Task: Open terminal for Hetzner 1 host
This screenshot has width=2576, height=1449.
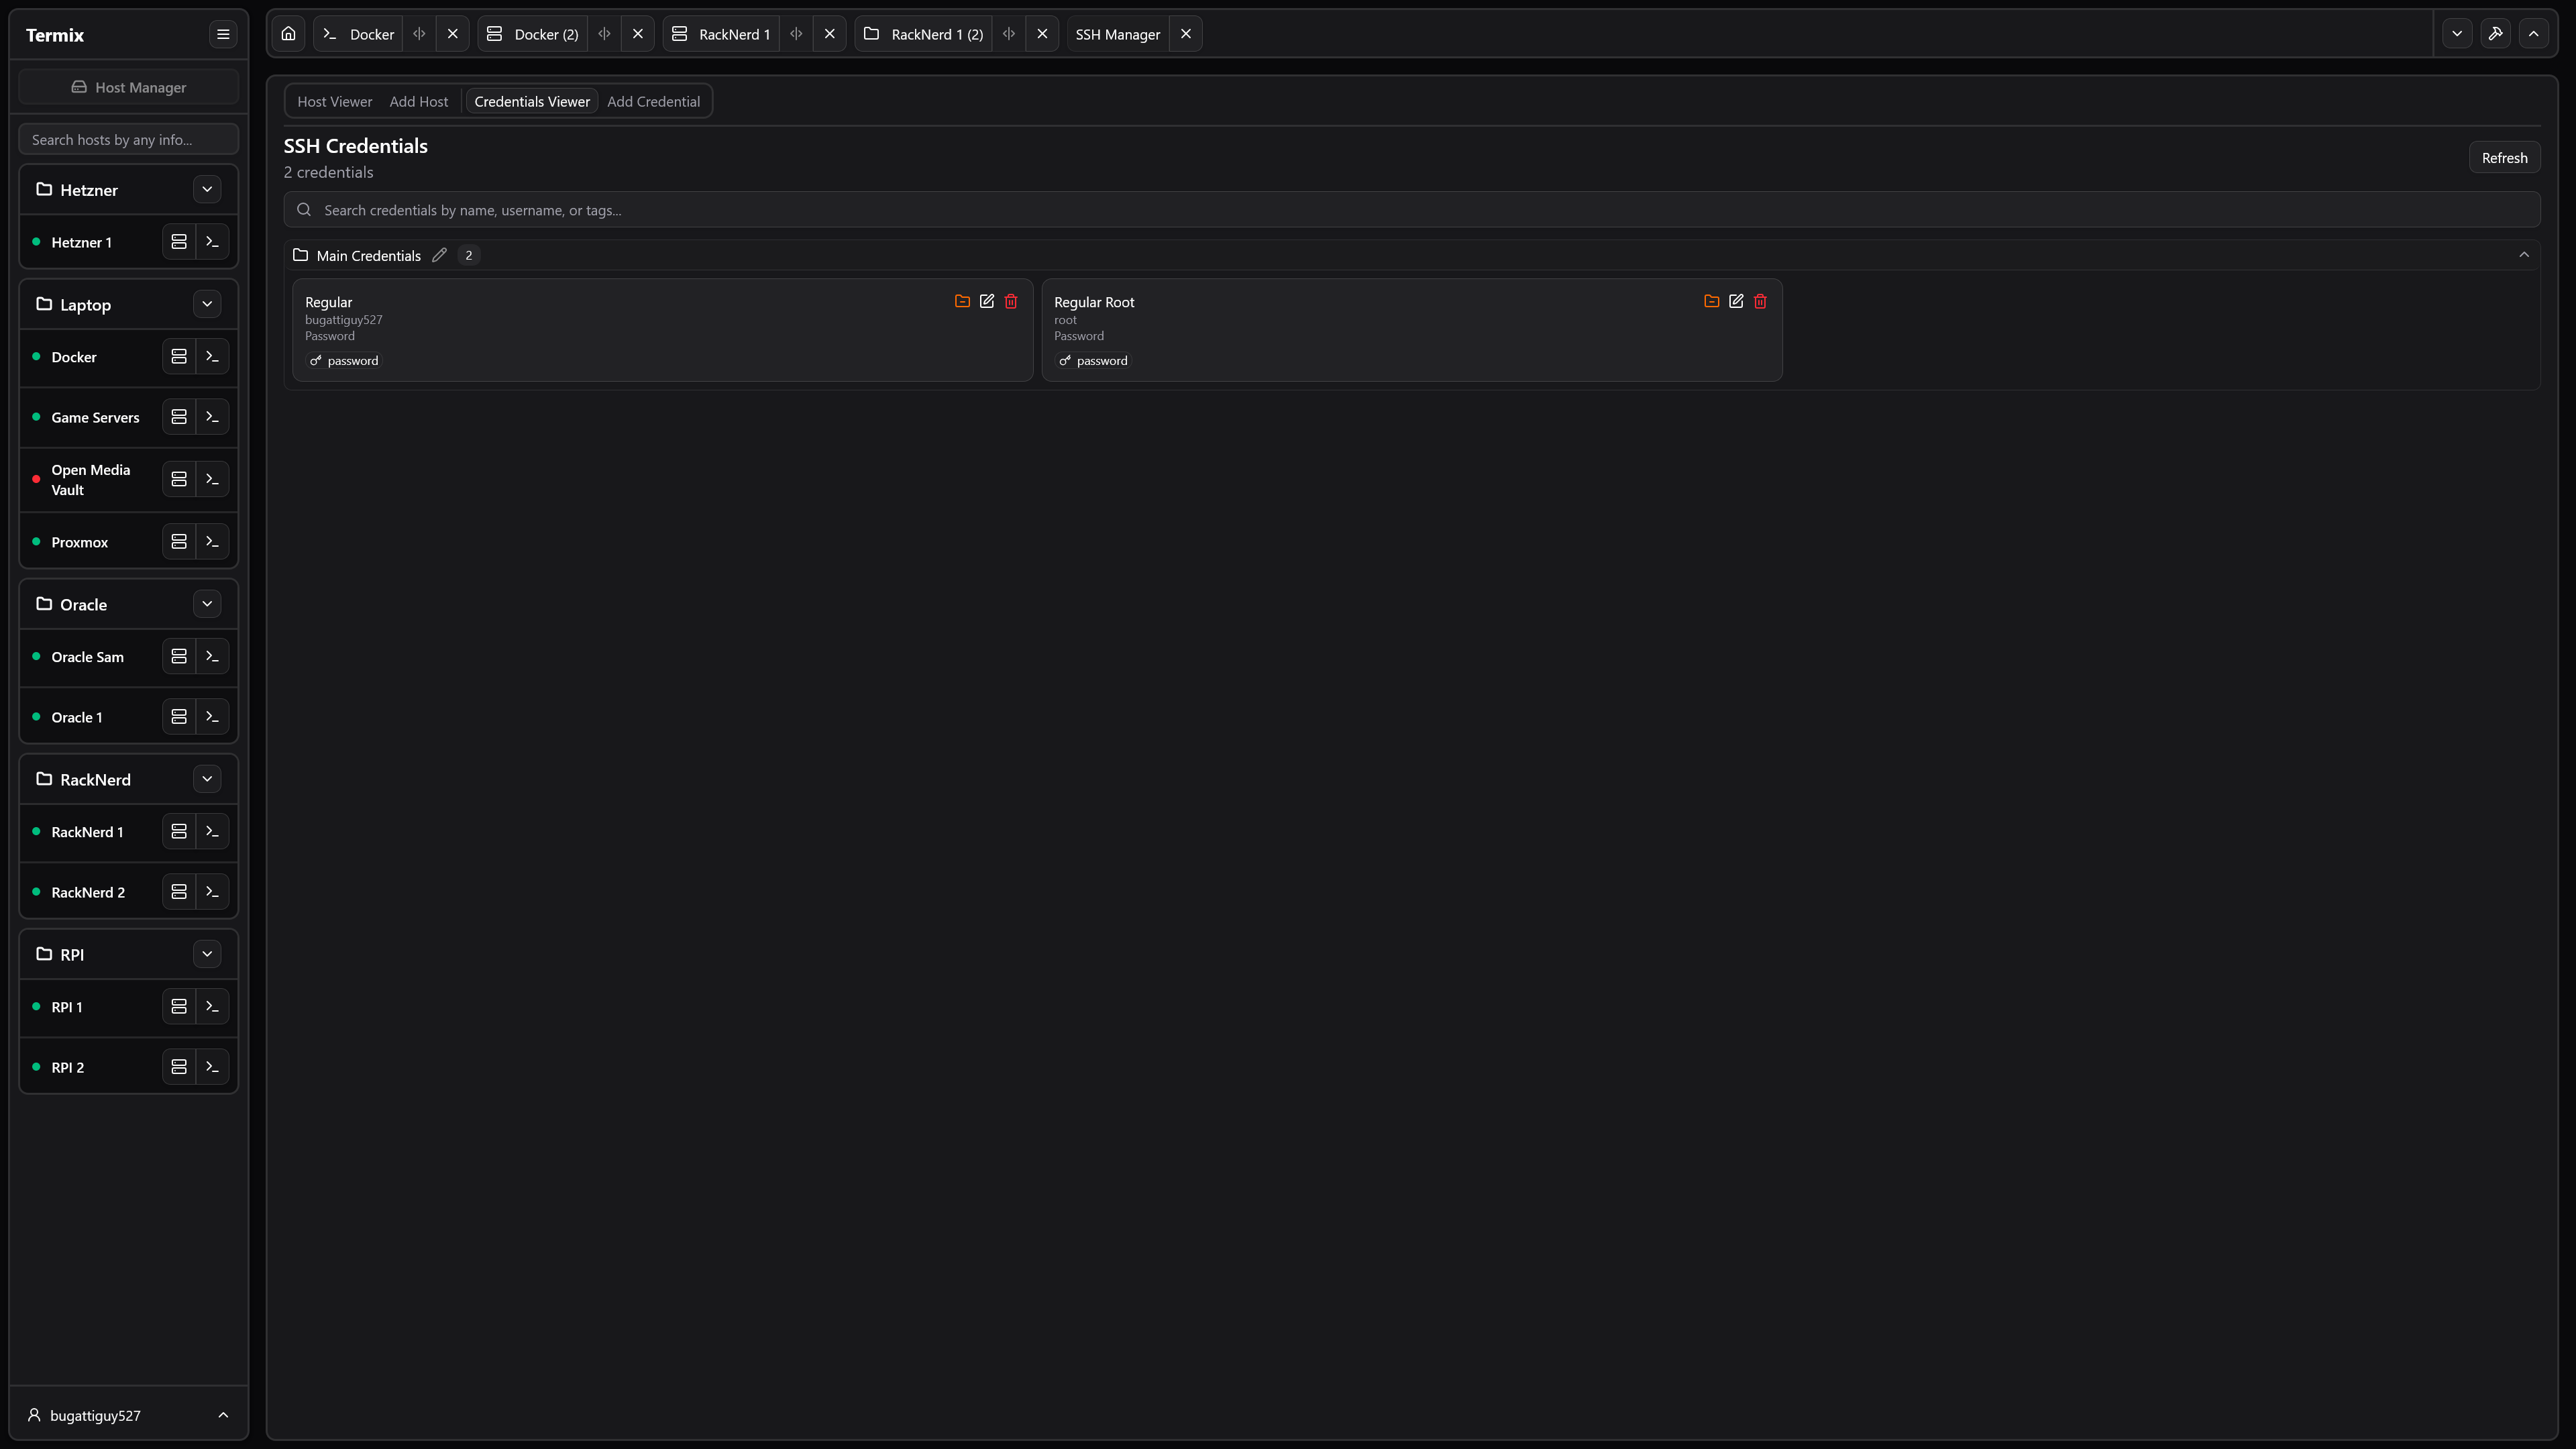Action: tap(212, 242)
